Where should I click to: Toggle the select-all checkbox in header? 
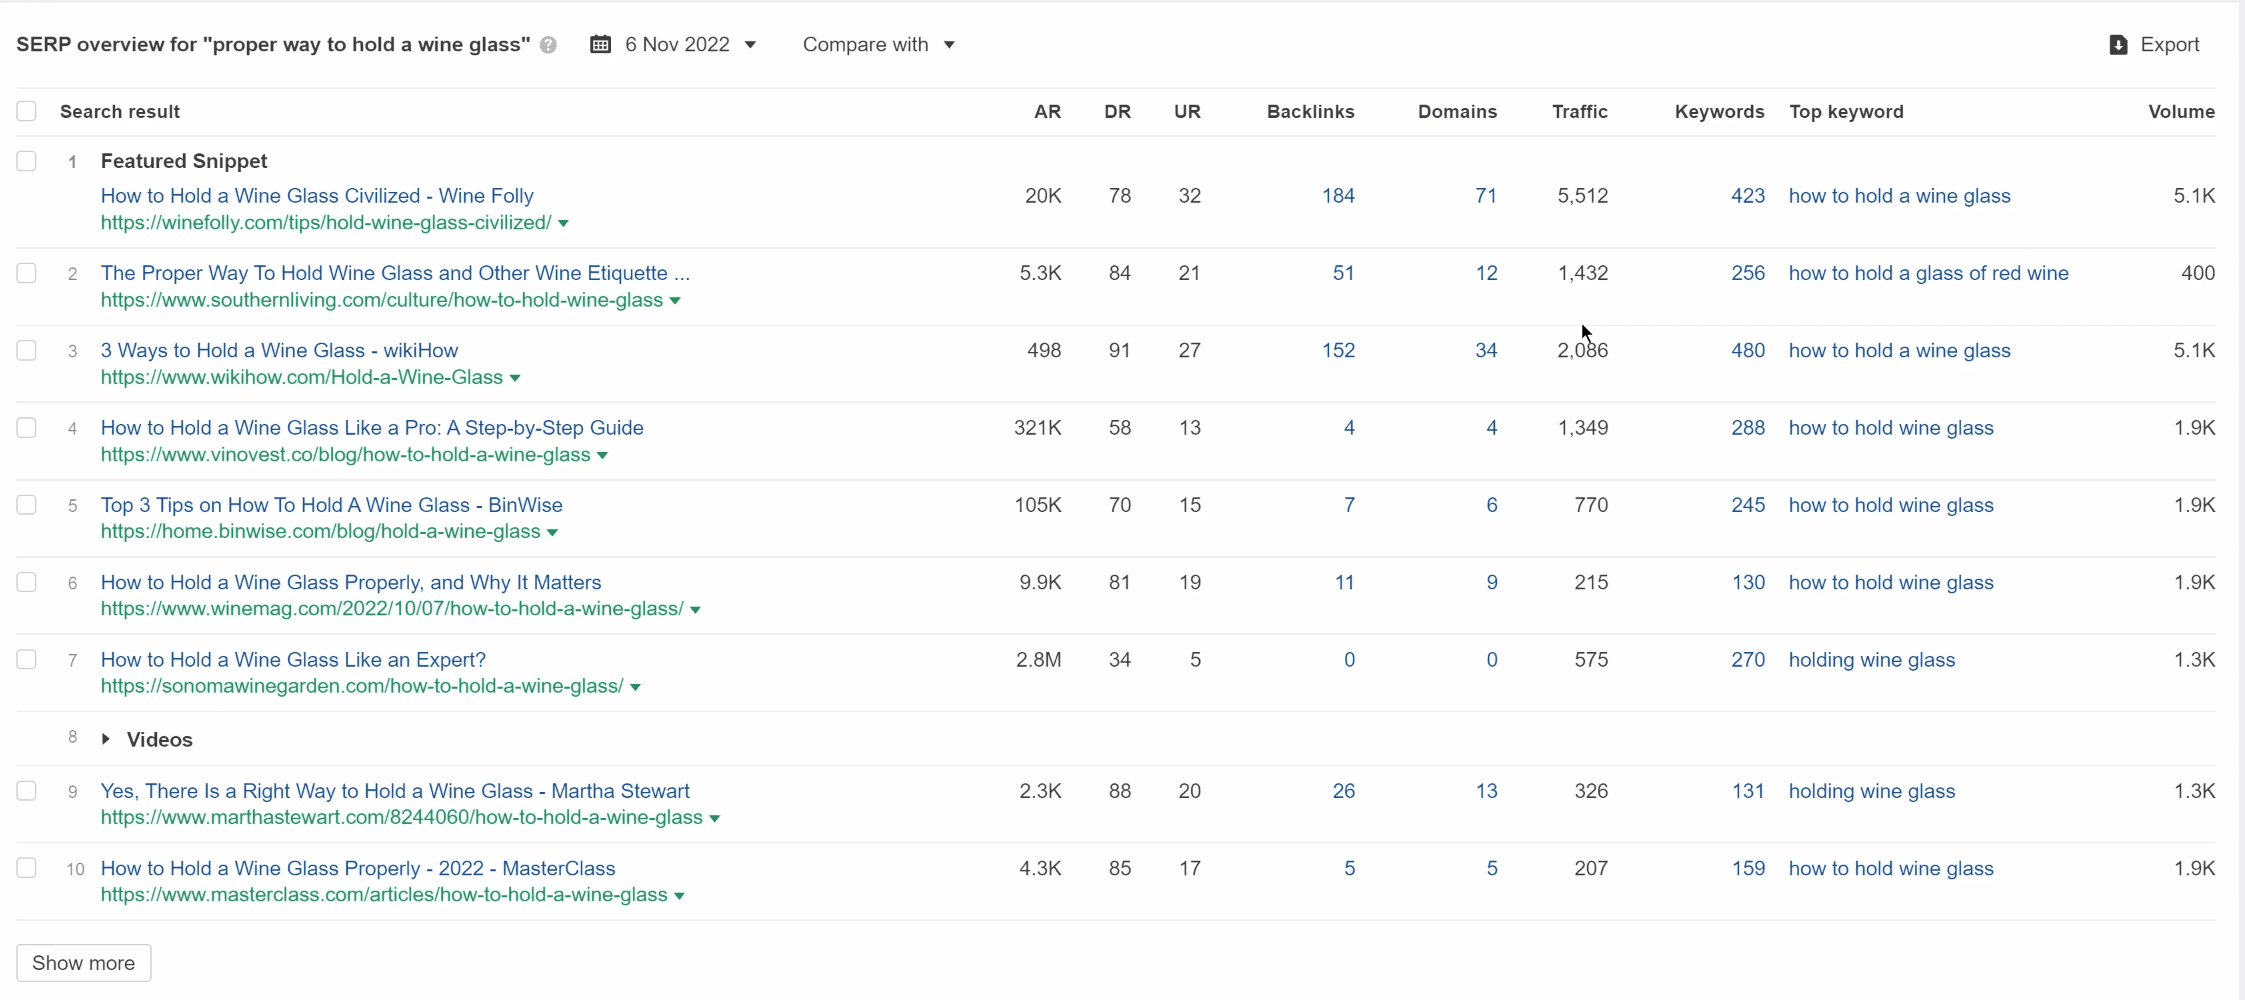(x=27, y=111)
